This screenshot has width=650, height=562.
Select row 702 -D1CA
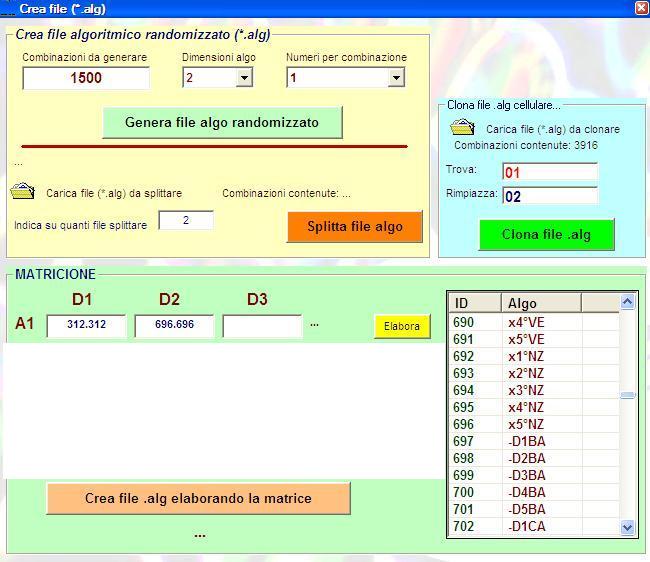(534, 526)
